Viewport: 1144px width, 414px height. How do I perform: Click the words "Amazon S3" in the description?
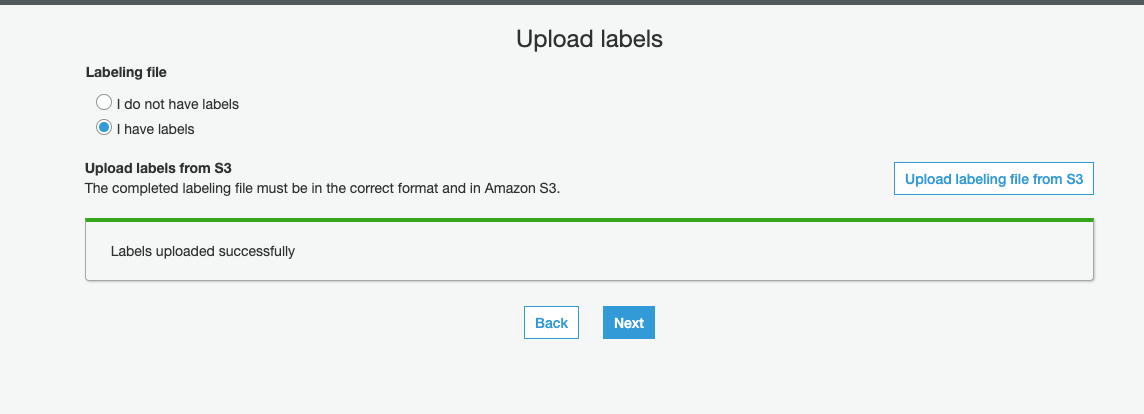(x=521, y=187)
